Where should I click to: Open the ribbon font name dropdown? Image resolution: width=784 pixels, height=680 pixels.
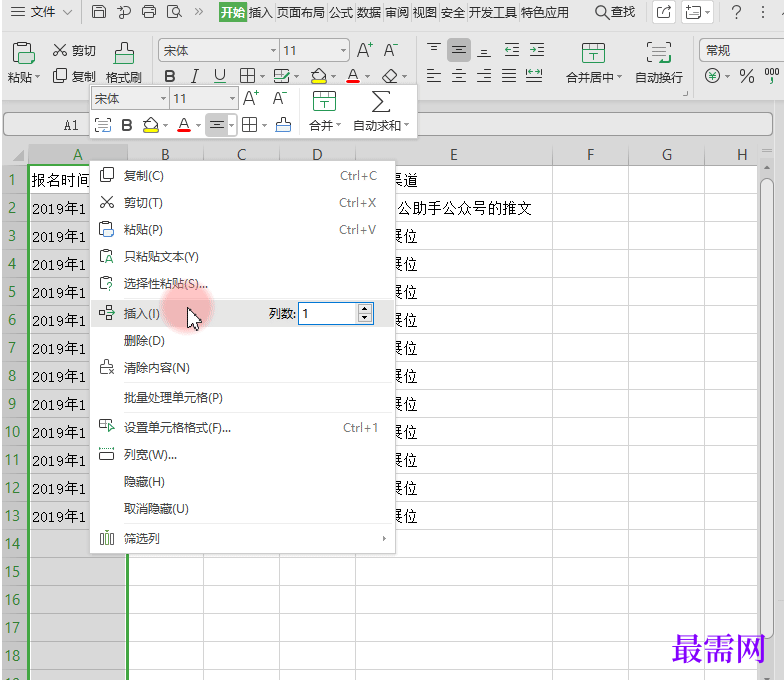[273, 51]
